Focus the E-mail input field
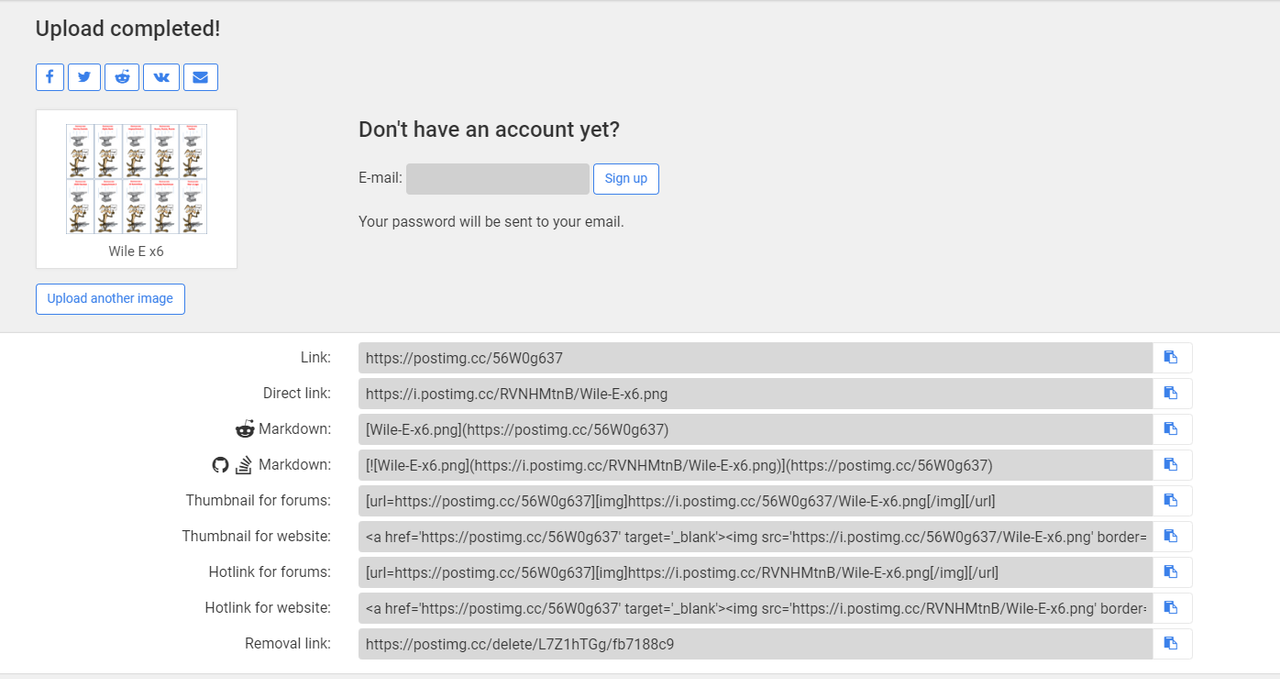Viewport: 1280px width, 679px height. [497, 178]
